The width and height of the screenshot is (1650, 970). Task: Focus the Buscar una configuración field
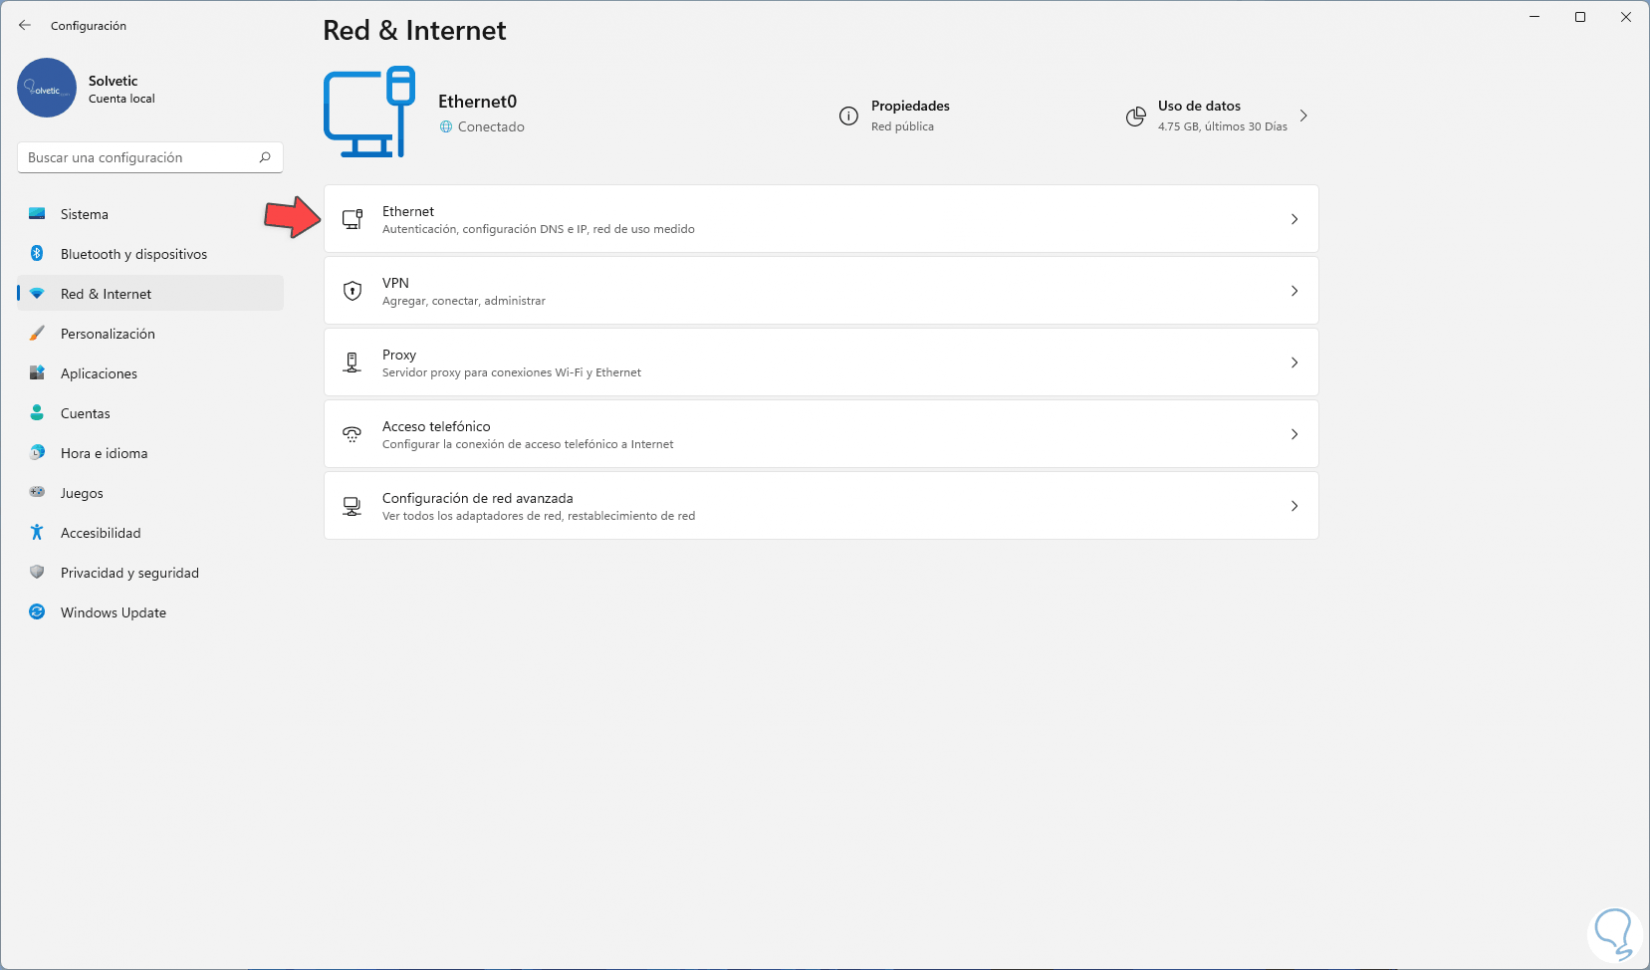(x=138, y=157)
